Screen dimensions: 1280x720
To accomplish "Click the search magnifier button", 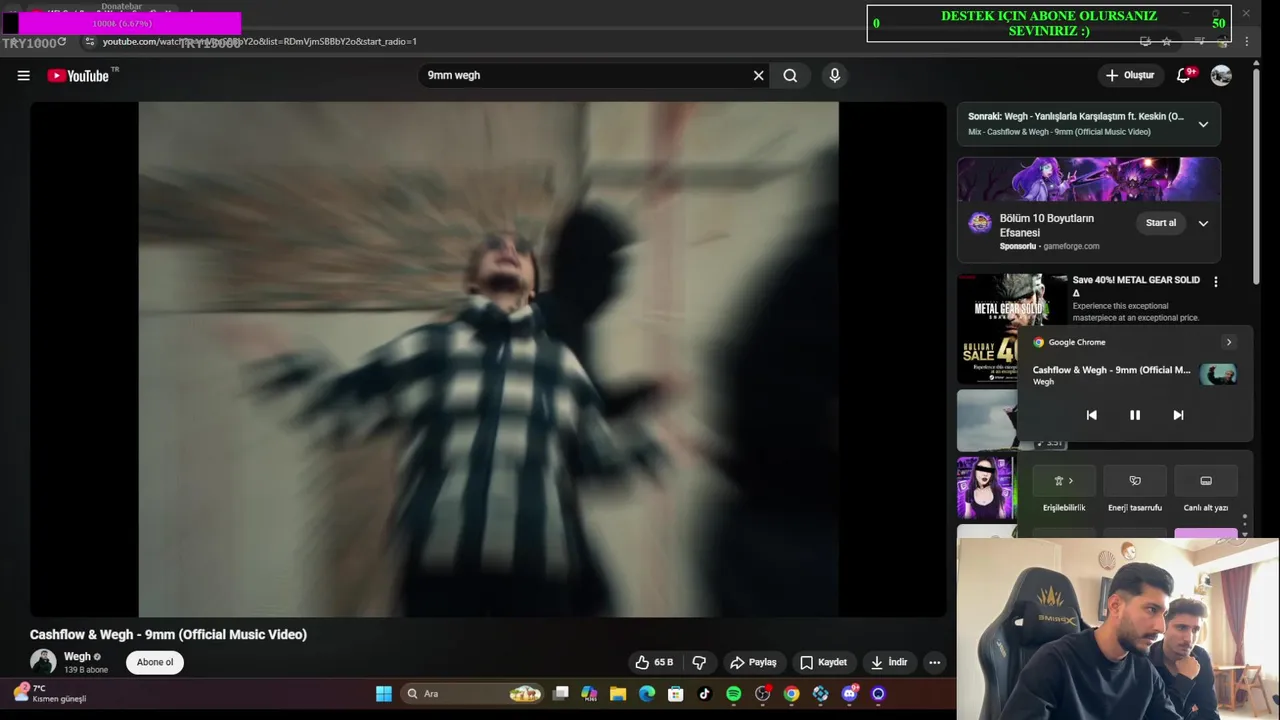I will [790, 75].
